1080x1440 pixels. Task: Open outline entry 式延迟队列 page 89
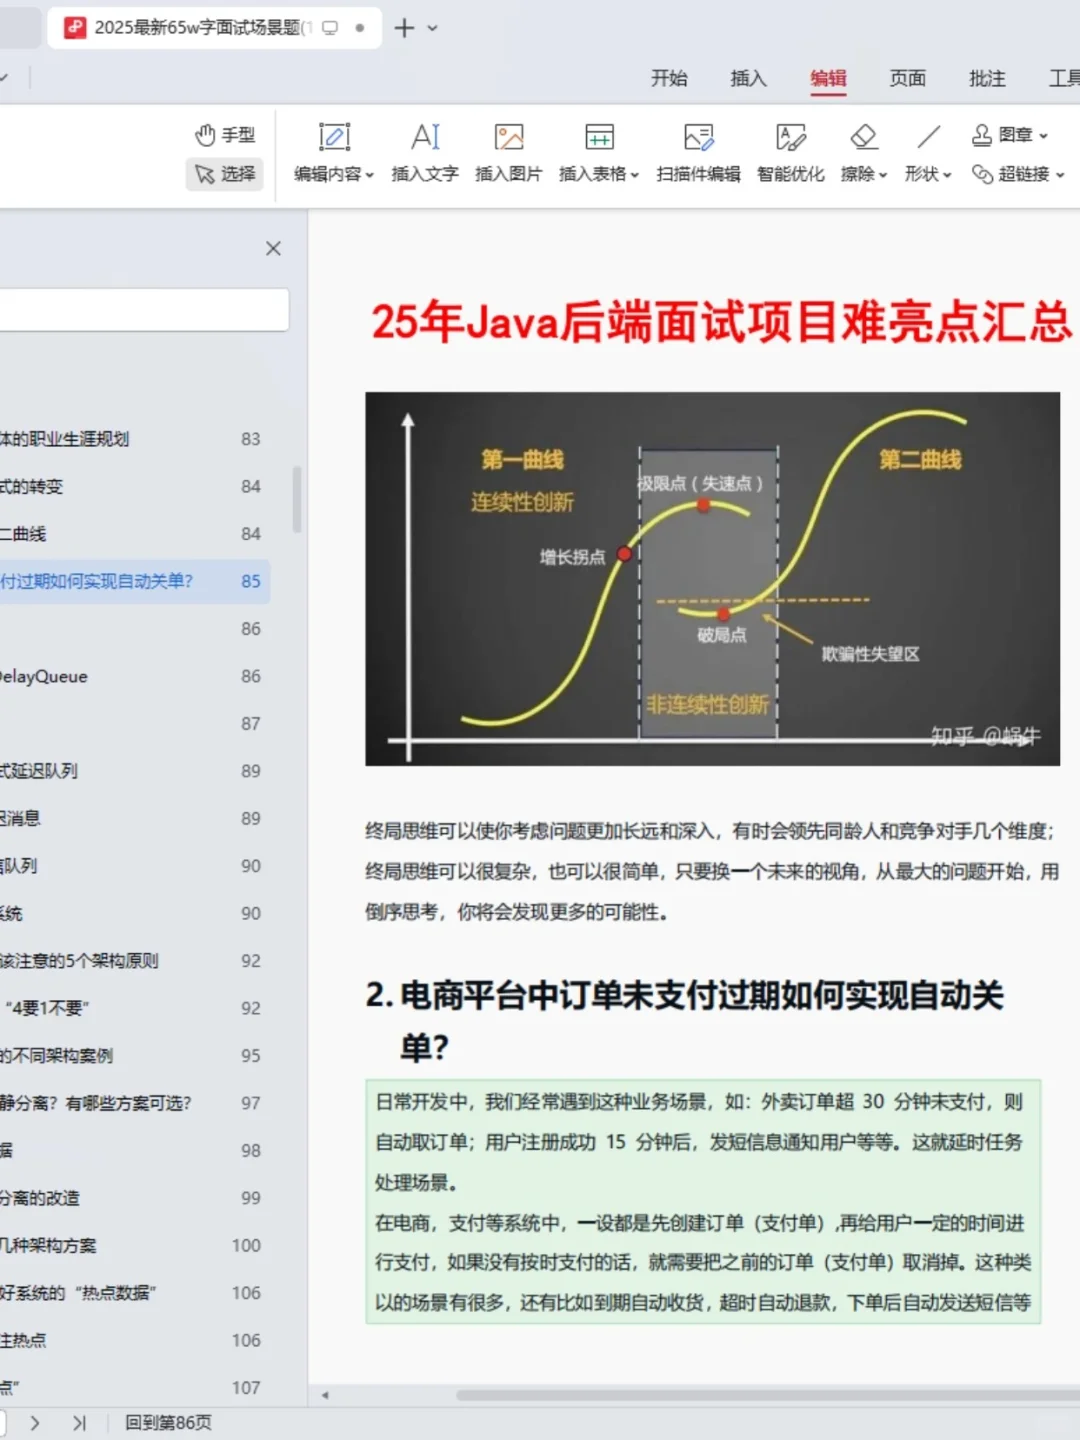pos(135,771)
